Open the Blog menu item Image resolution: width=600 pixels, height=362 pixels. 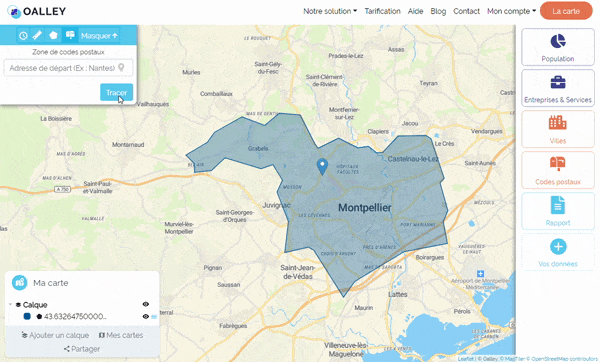pos(438,11)
